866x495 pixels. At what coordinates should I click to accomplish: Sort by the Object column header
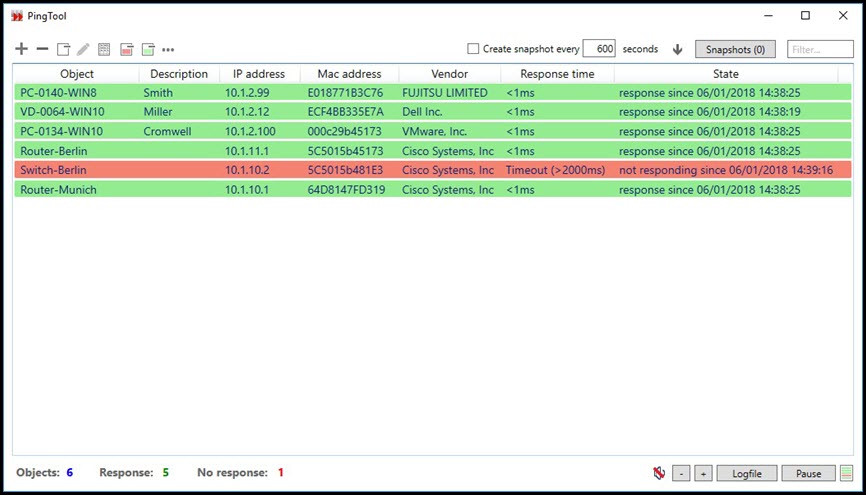[x=77, y=73]
